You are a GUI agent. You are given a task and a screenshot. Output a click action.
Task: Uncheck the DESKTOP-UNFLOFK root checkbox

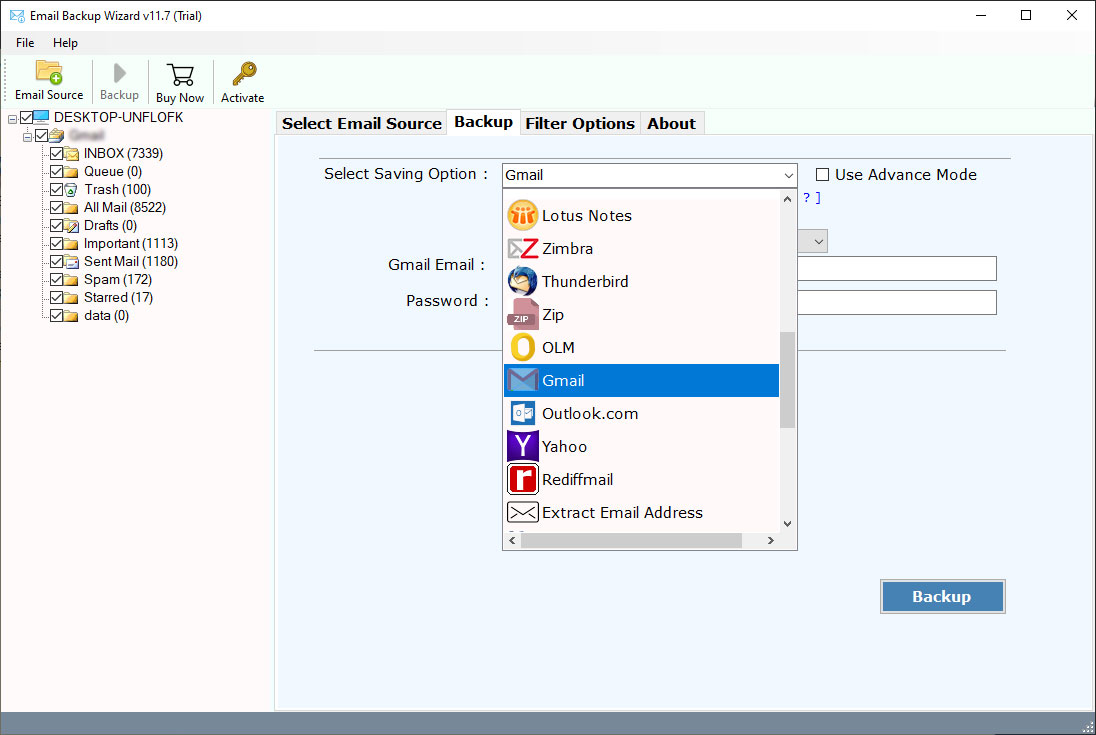pyautogui.click(x=27, y=117)
